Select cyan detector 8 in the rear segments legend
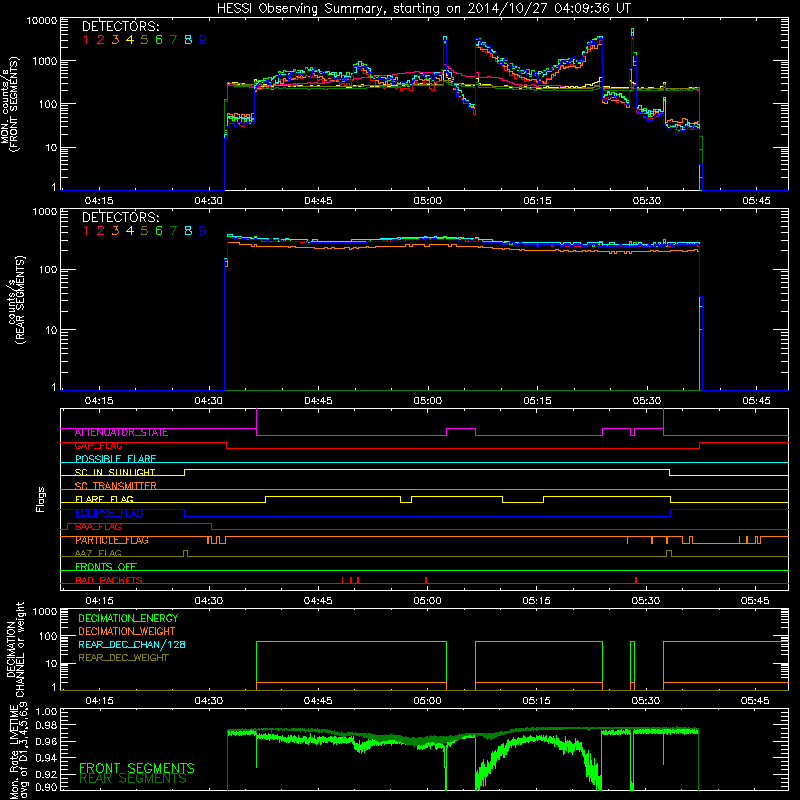Viewport: 800px width, 800px height. click(188, 231)
